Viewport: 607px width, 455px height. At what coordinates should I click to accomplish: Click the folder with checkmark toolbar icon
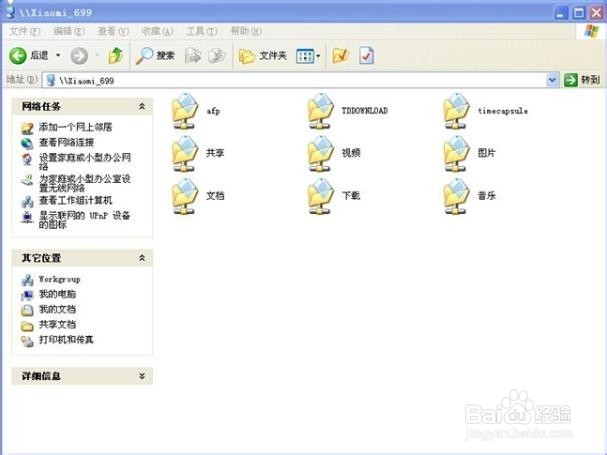point(341,56)
